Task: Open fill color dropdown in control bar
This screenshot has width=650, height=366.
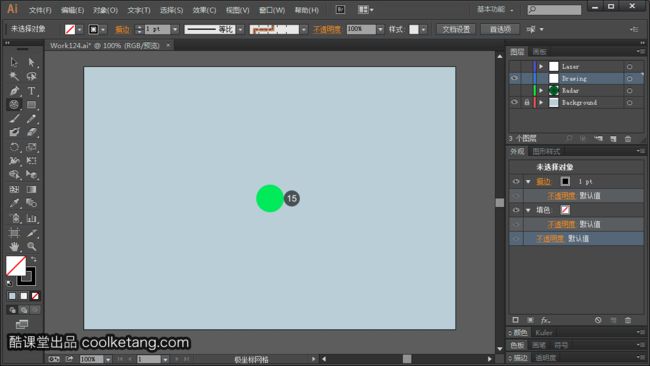Action: [x=80, y=29]
